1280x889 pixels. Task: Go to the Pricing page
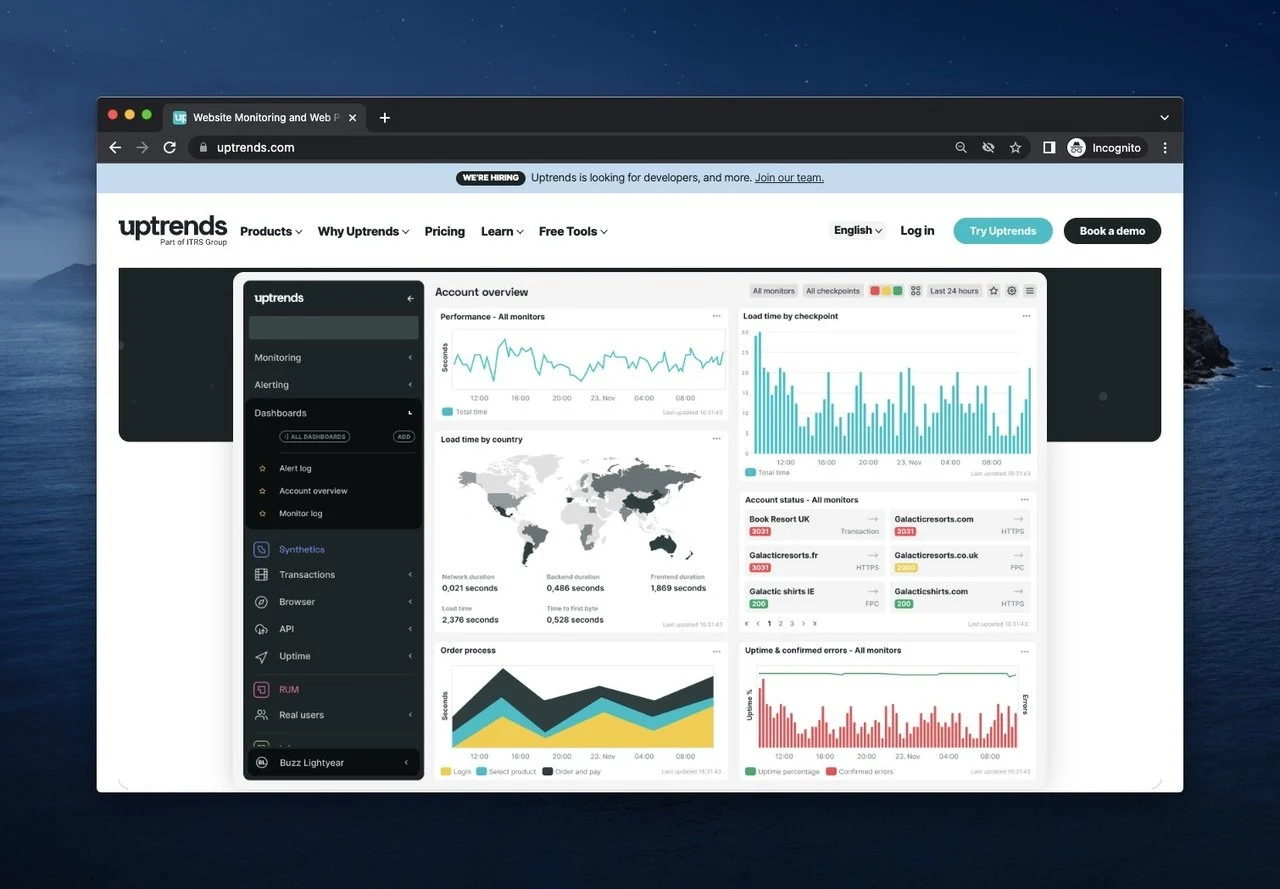point(445,231)
